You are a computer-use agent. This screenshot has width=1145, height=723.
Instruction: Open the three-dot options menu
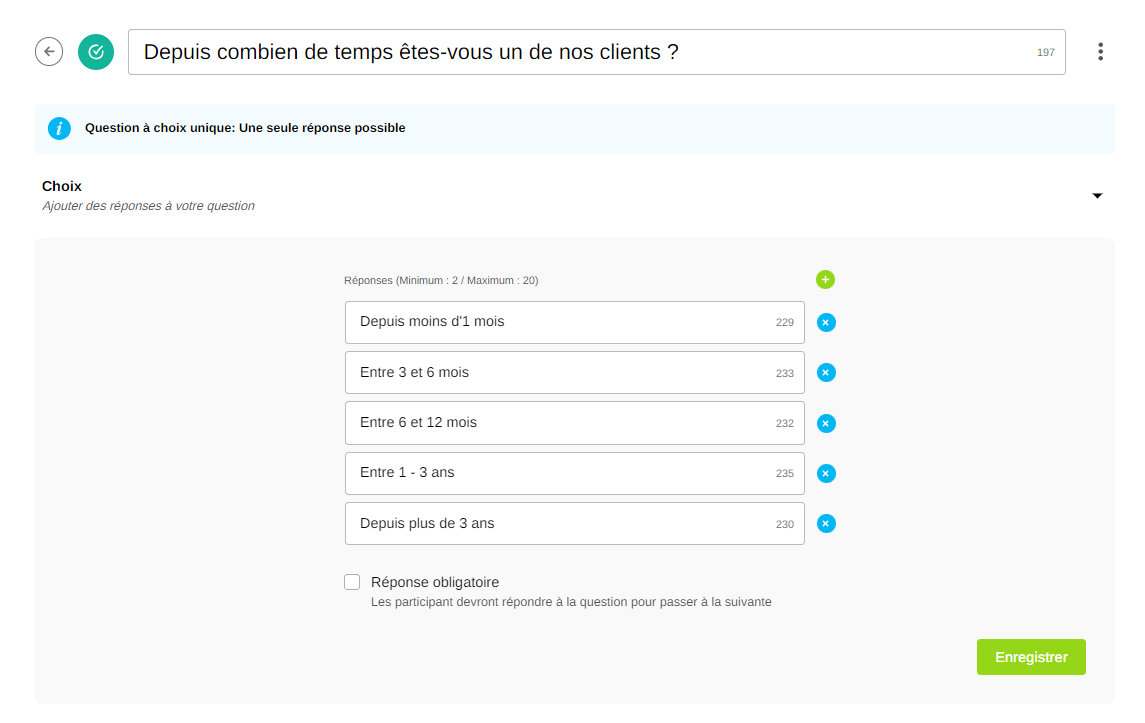[1100, 52]
